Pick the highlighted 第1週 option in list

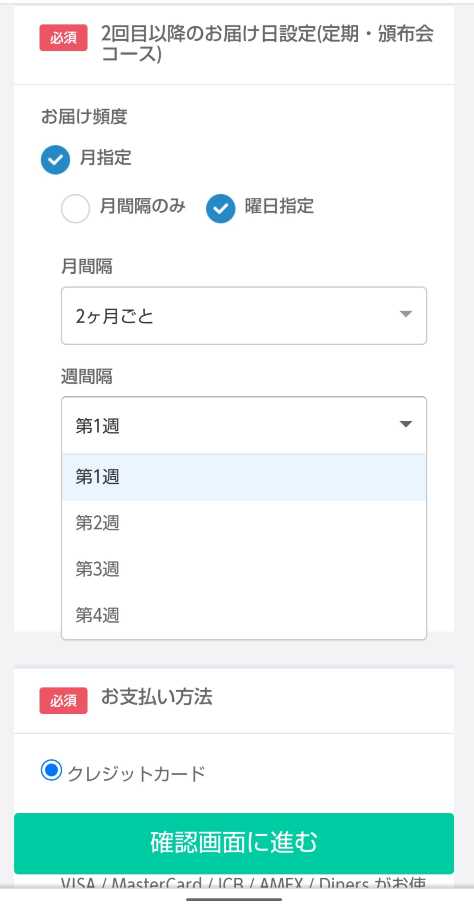pyautogui.click(x=244, y=477)
